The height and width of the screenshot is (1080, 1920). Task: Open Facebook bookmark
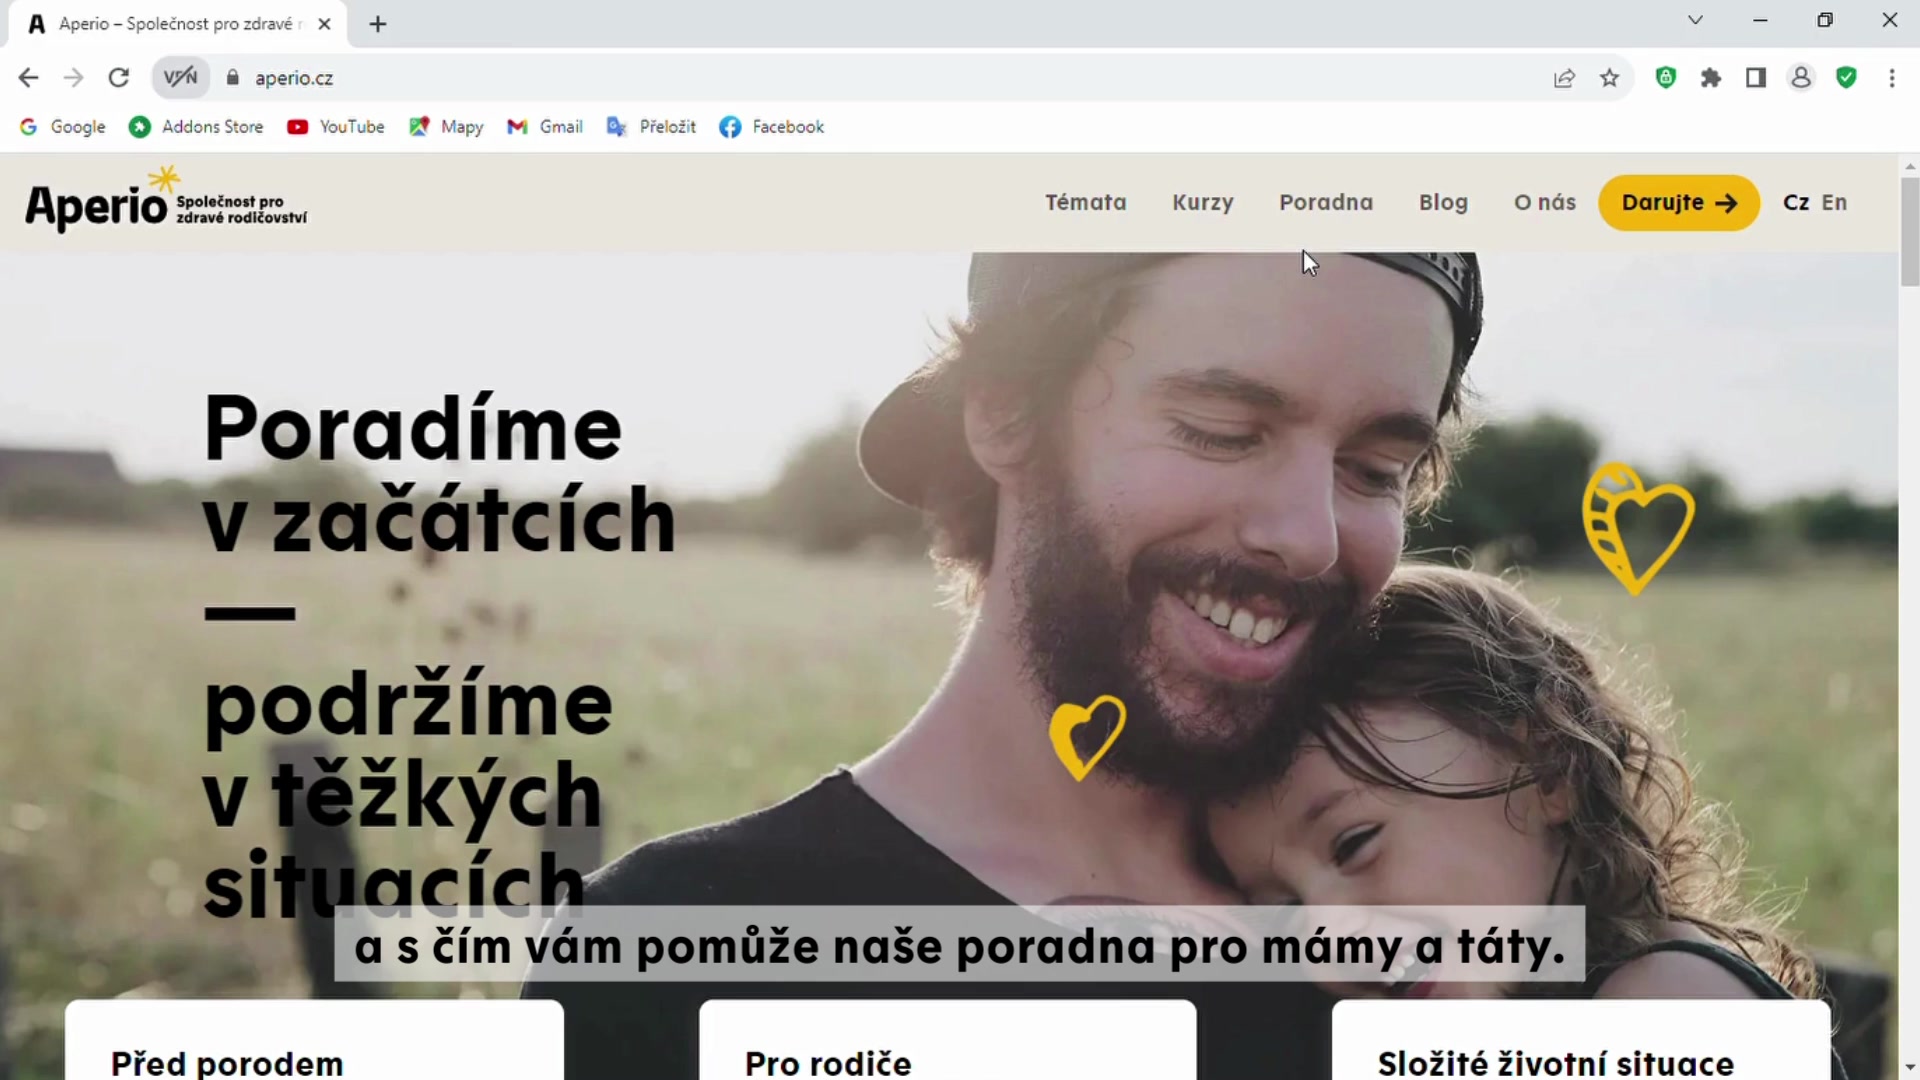click(x=772, y=127)
